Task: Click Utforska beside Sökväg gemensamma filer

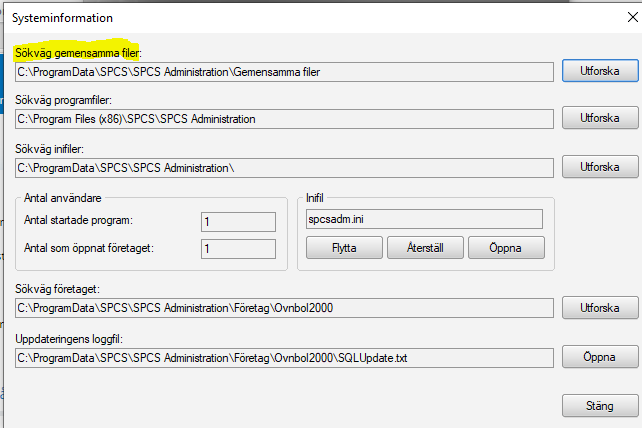Action: (x=600, y=71)
